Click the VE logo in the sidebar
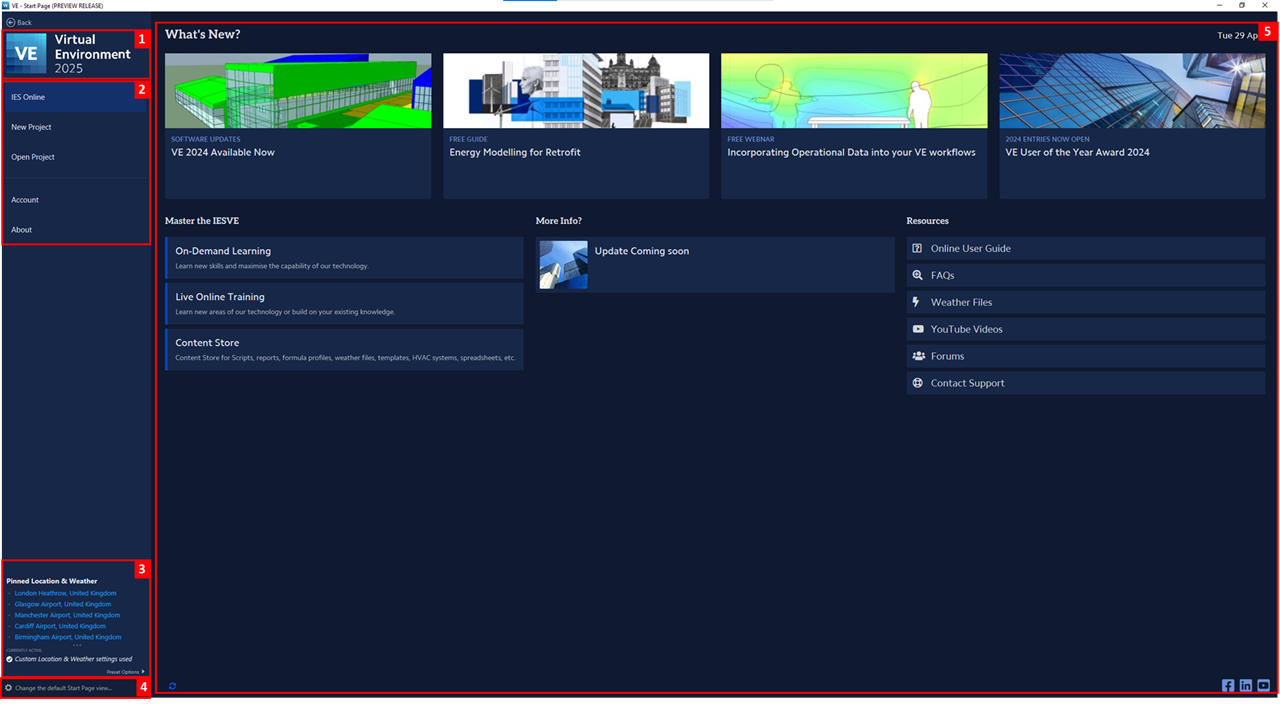1280x704 pixels. [26, 54]
